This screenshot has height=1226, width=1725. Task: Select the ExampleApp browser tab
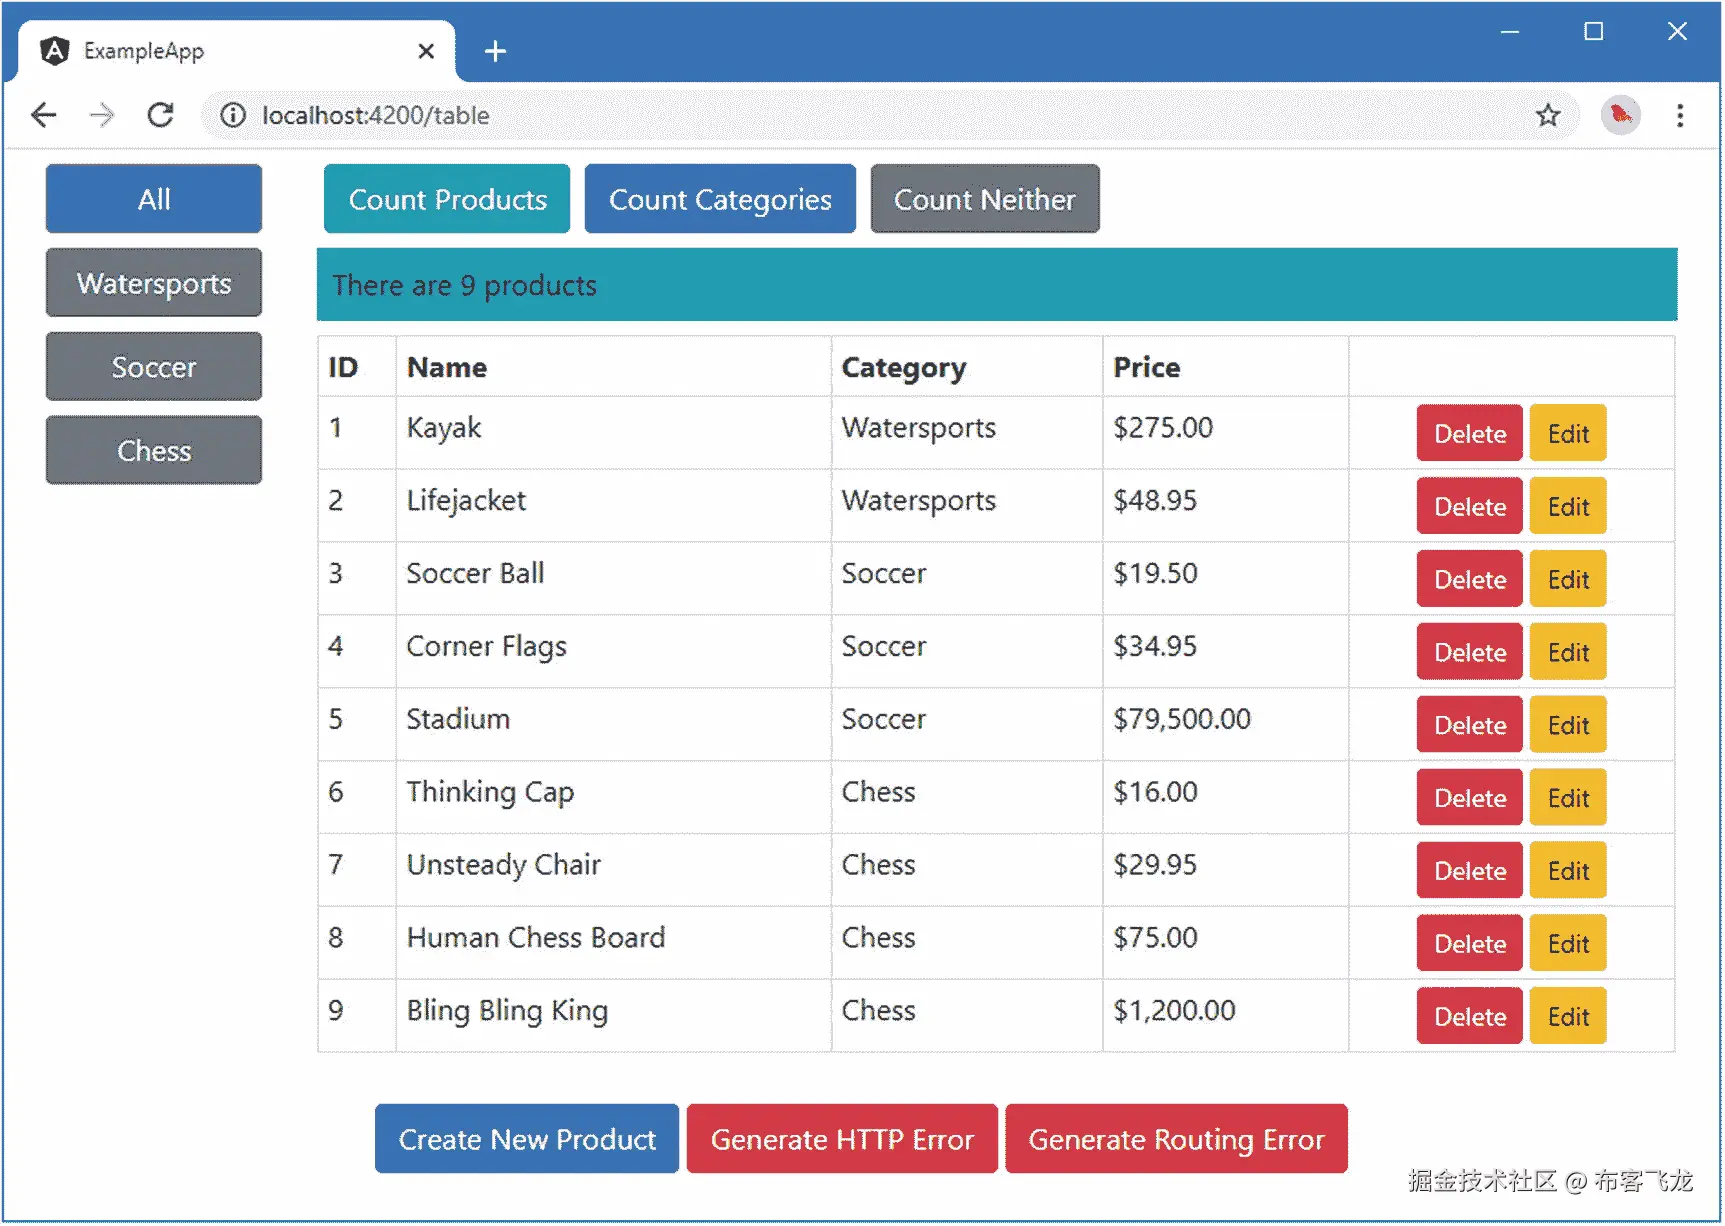(x=237, y=51)
